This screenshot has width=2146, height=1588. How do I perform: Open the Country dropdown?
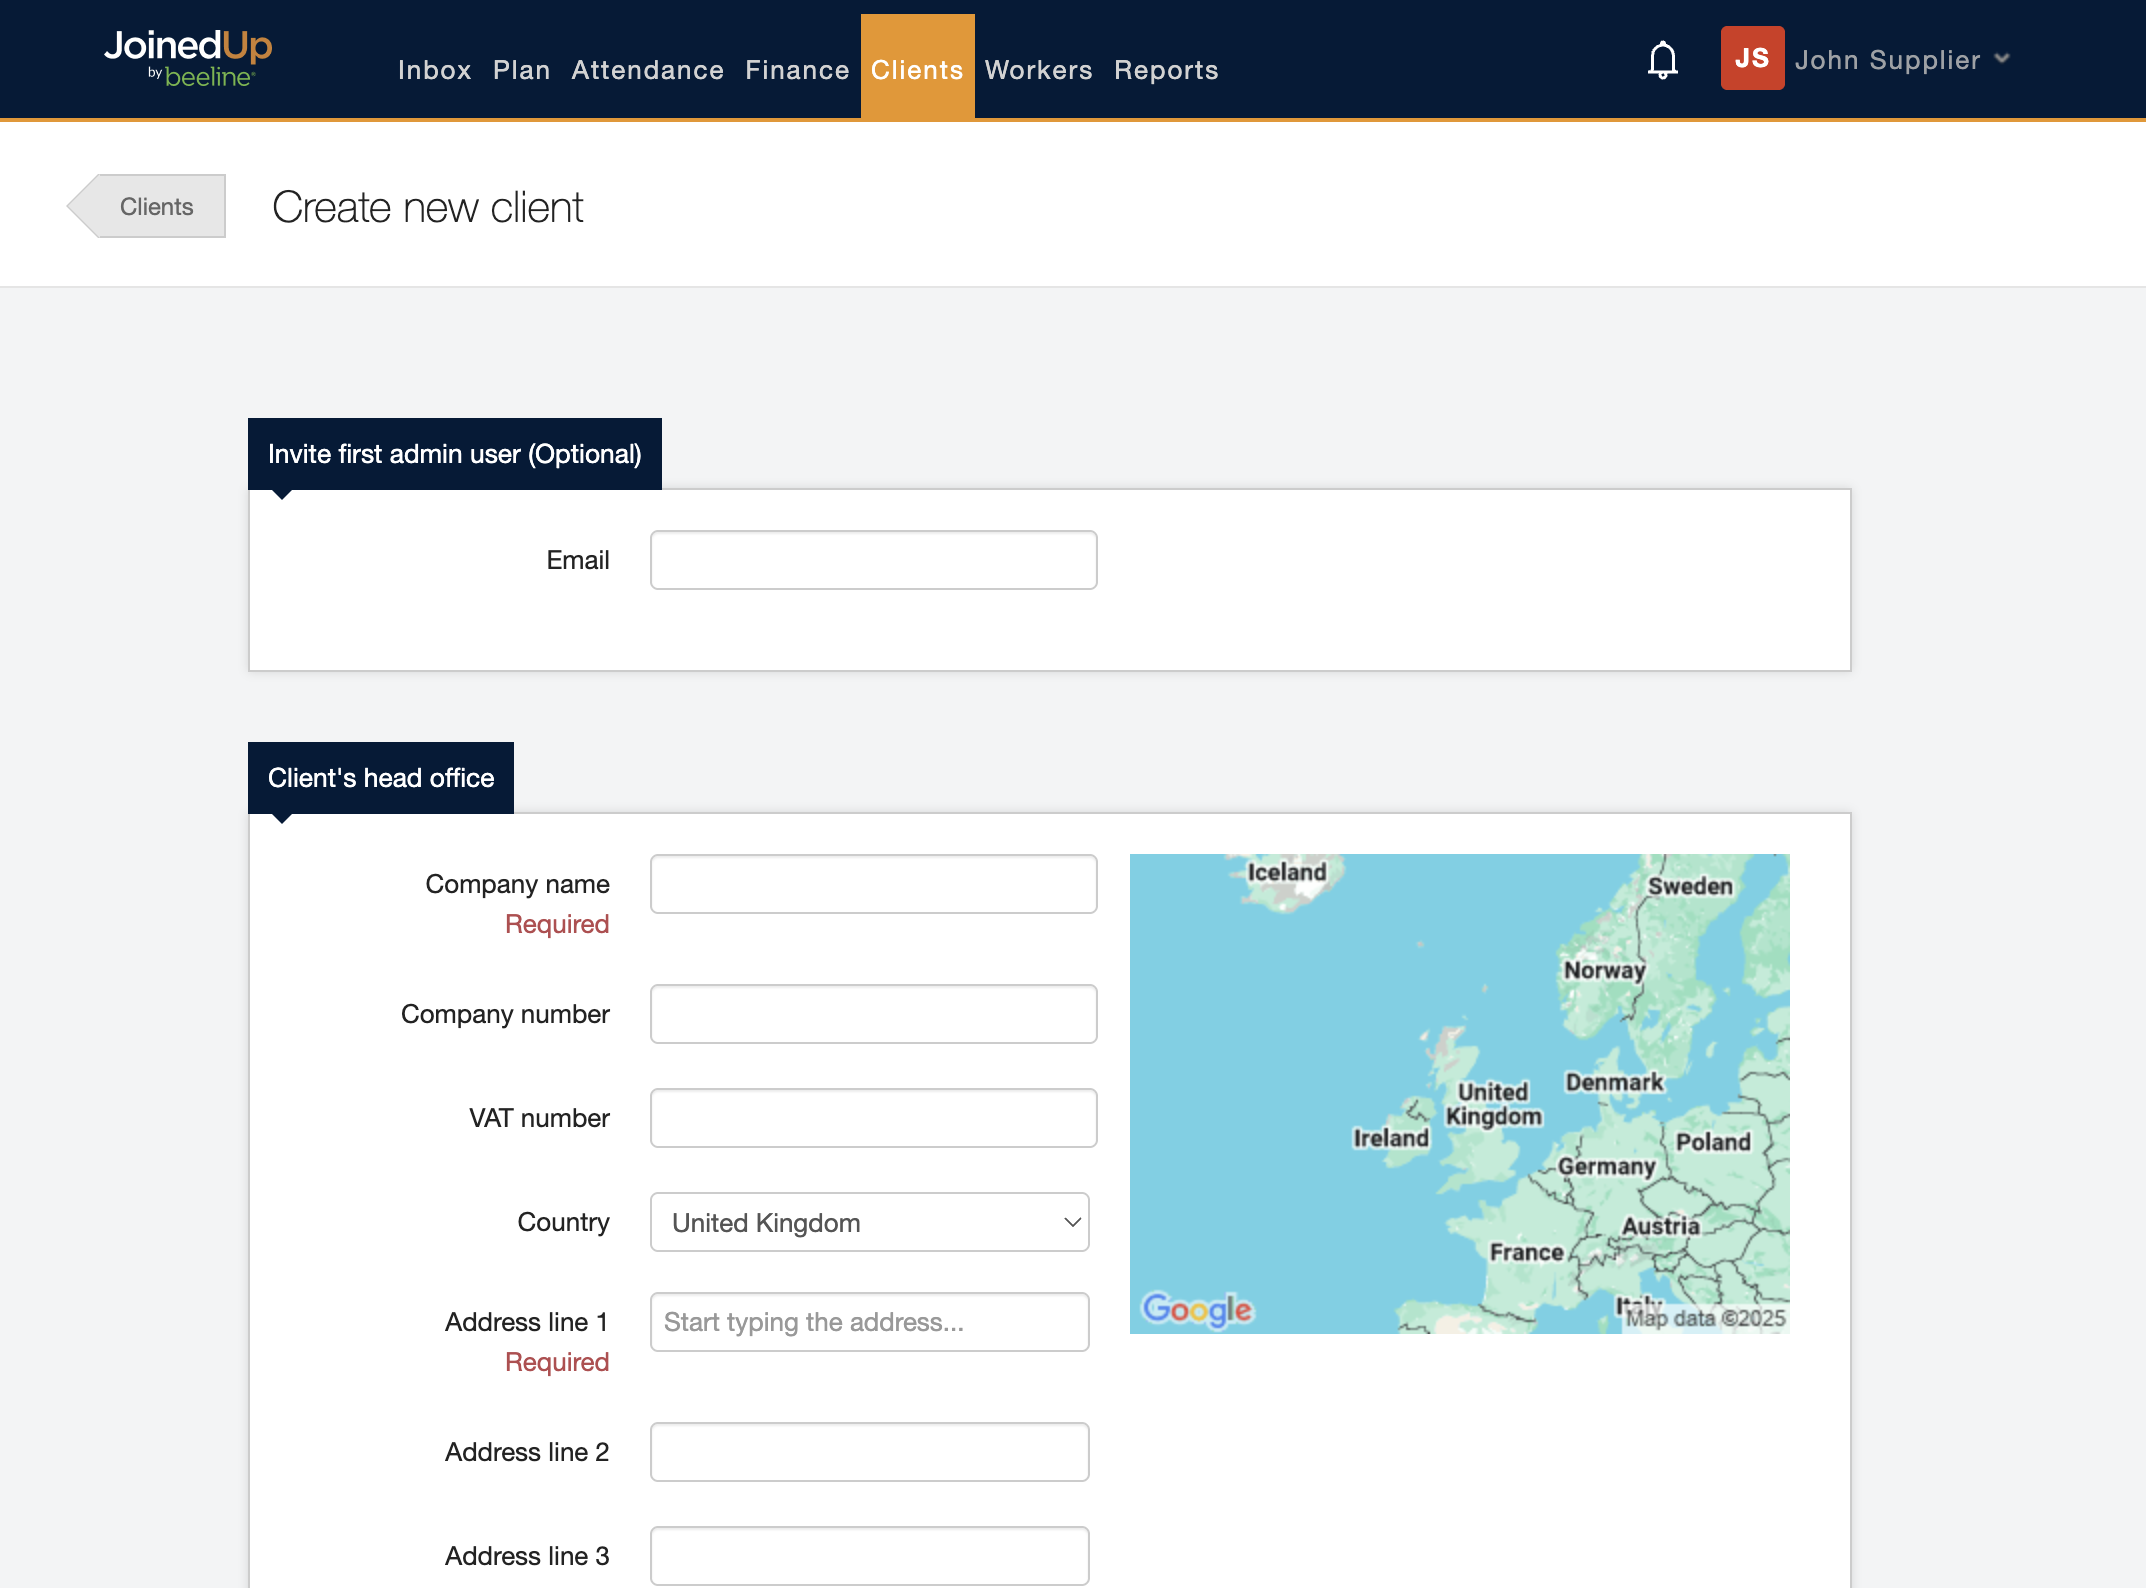869,1222
